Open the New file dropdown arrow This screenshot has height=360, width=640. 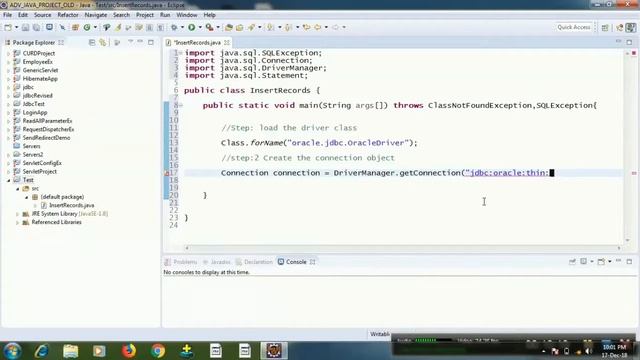(16, 27)
